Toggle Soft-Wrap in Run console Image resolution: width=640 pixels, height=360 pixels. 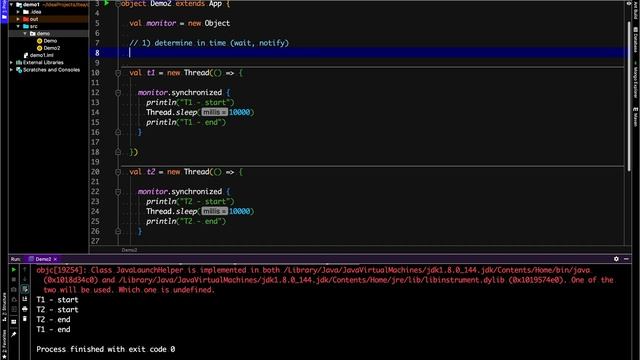pos(25,289)
